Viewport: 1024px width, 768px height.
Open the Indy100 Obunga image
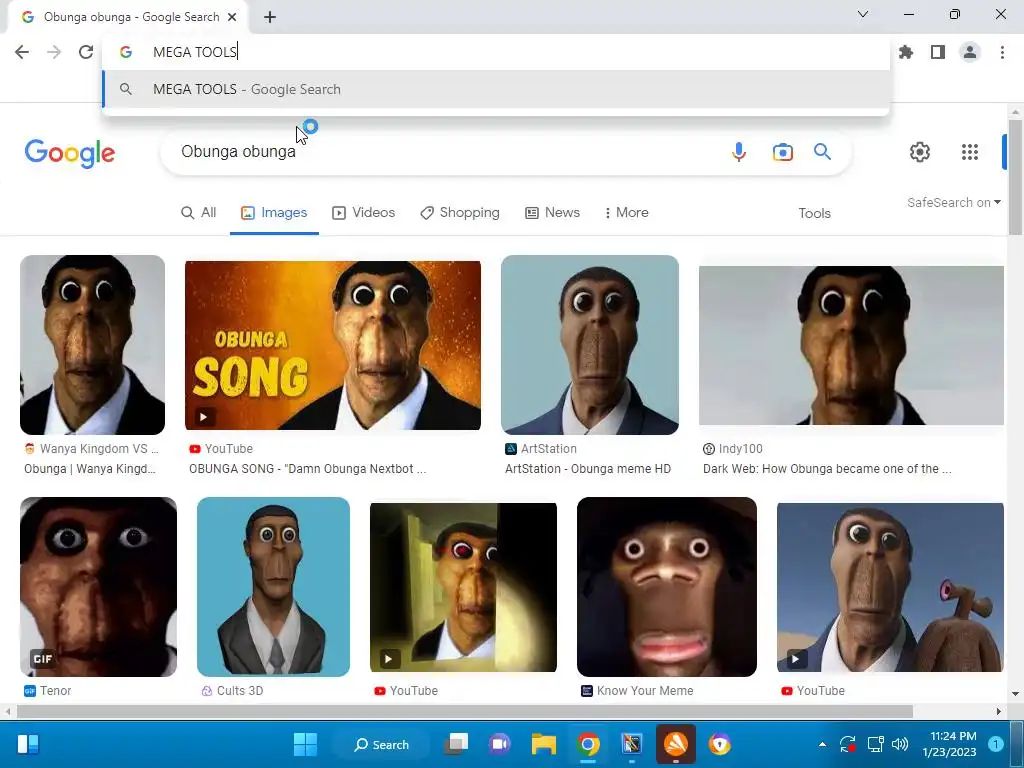tap(851, 345)
